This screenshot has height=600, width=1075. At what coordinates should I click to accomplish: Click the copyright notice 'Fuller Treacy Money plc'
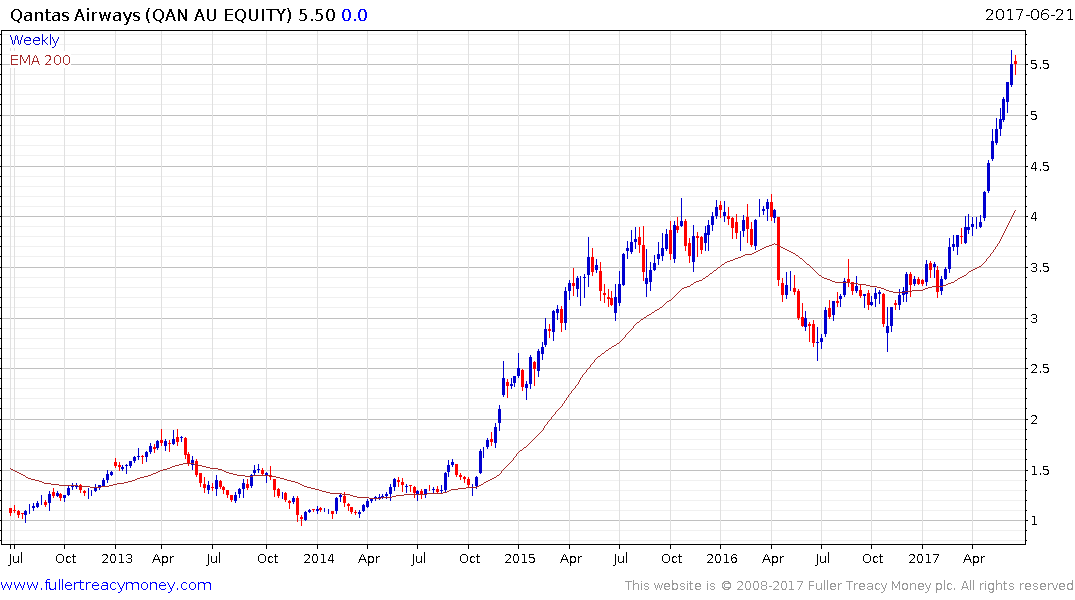882,586
